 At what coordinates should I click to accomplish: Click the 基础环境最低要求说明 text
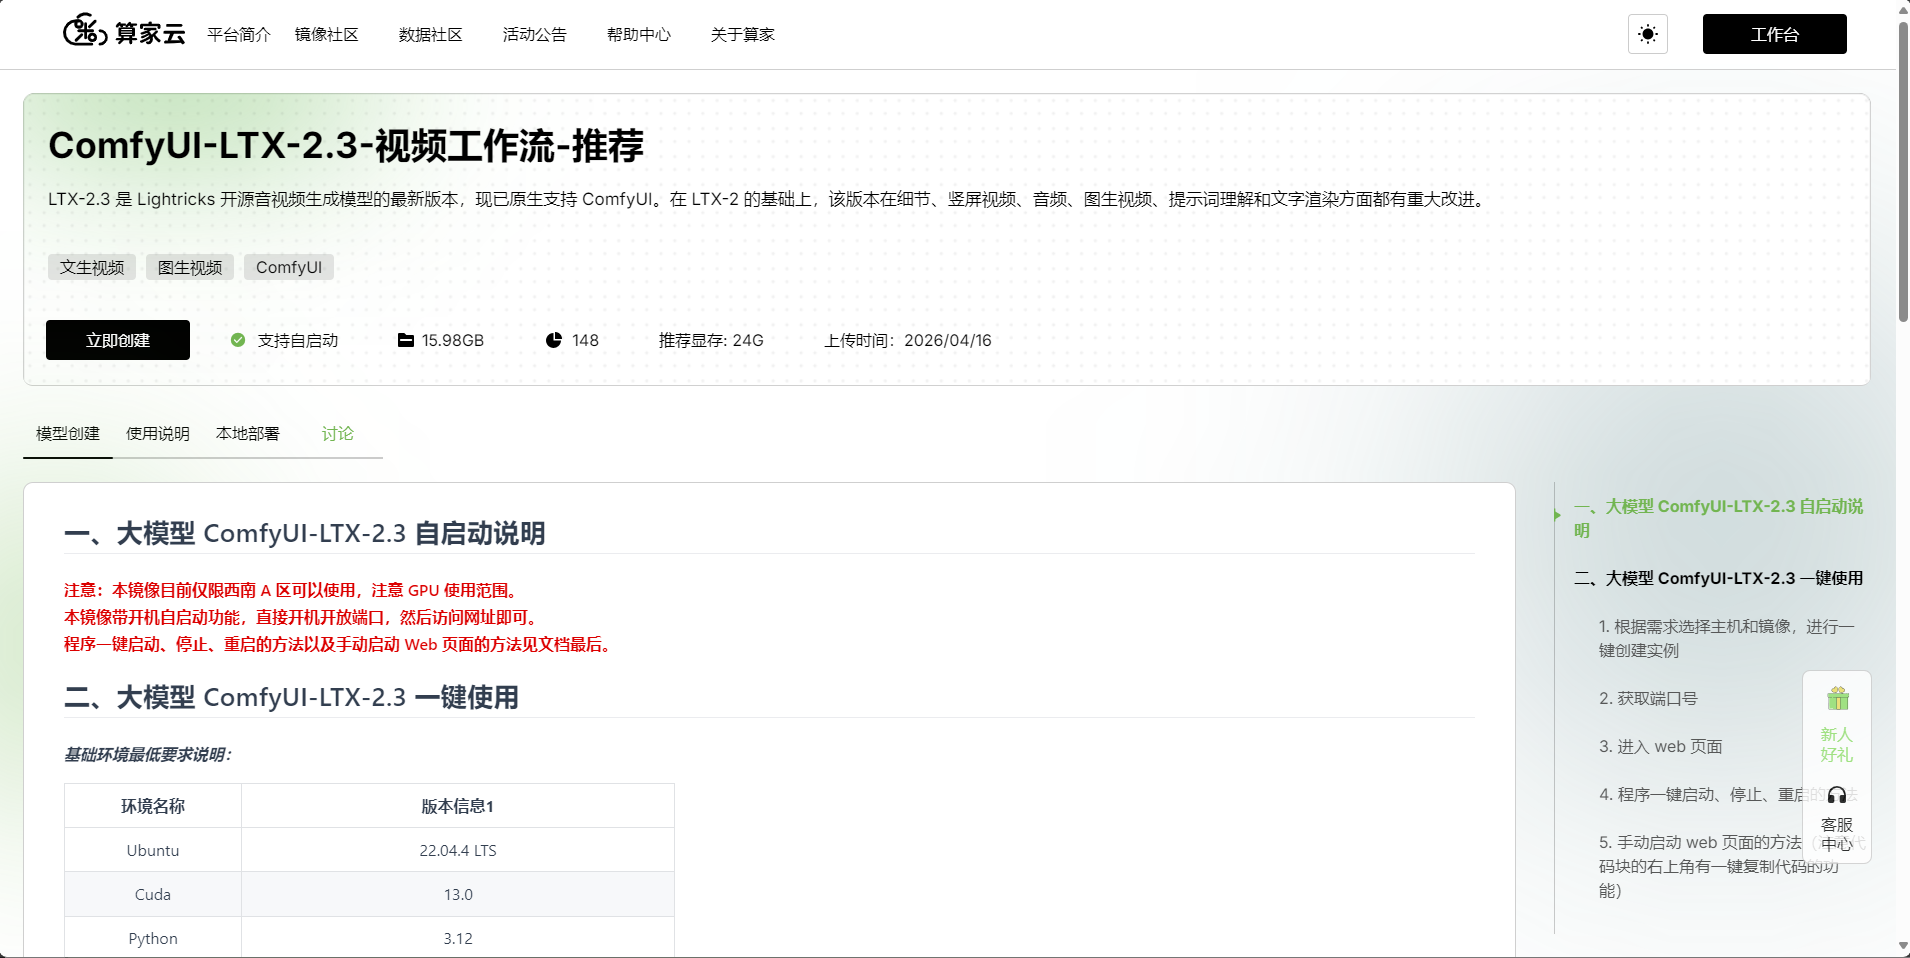coord(148,754)
